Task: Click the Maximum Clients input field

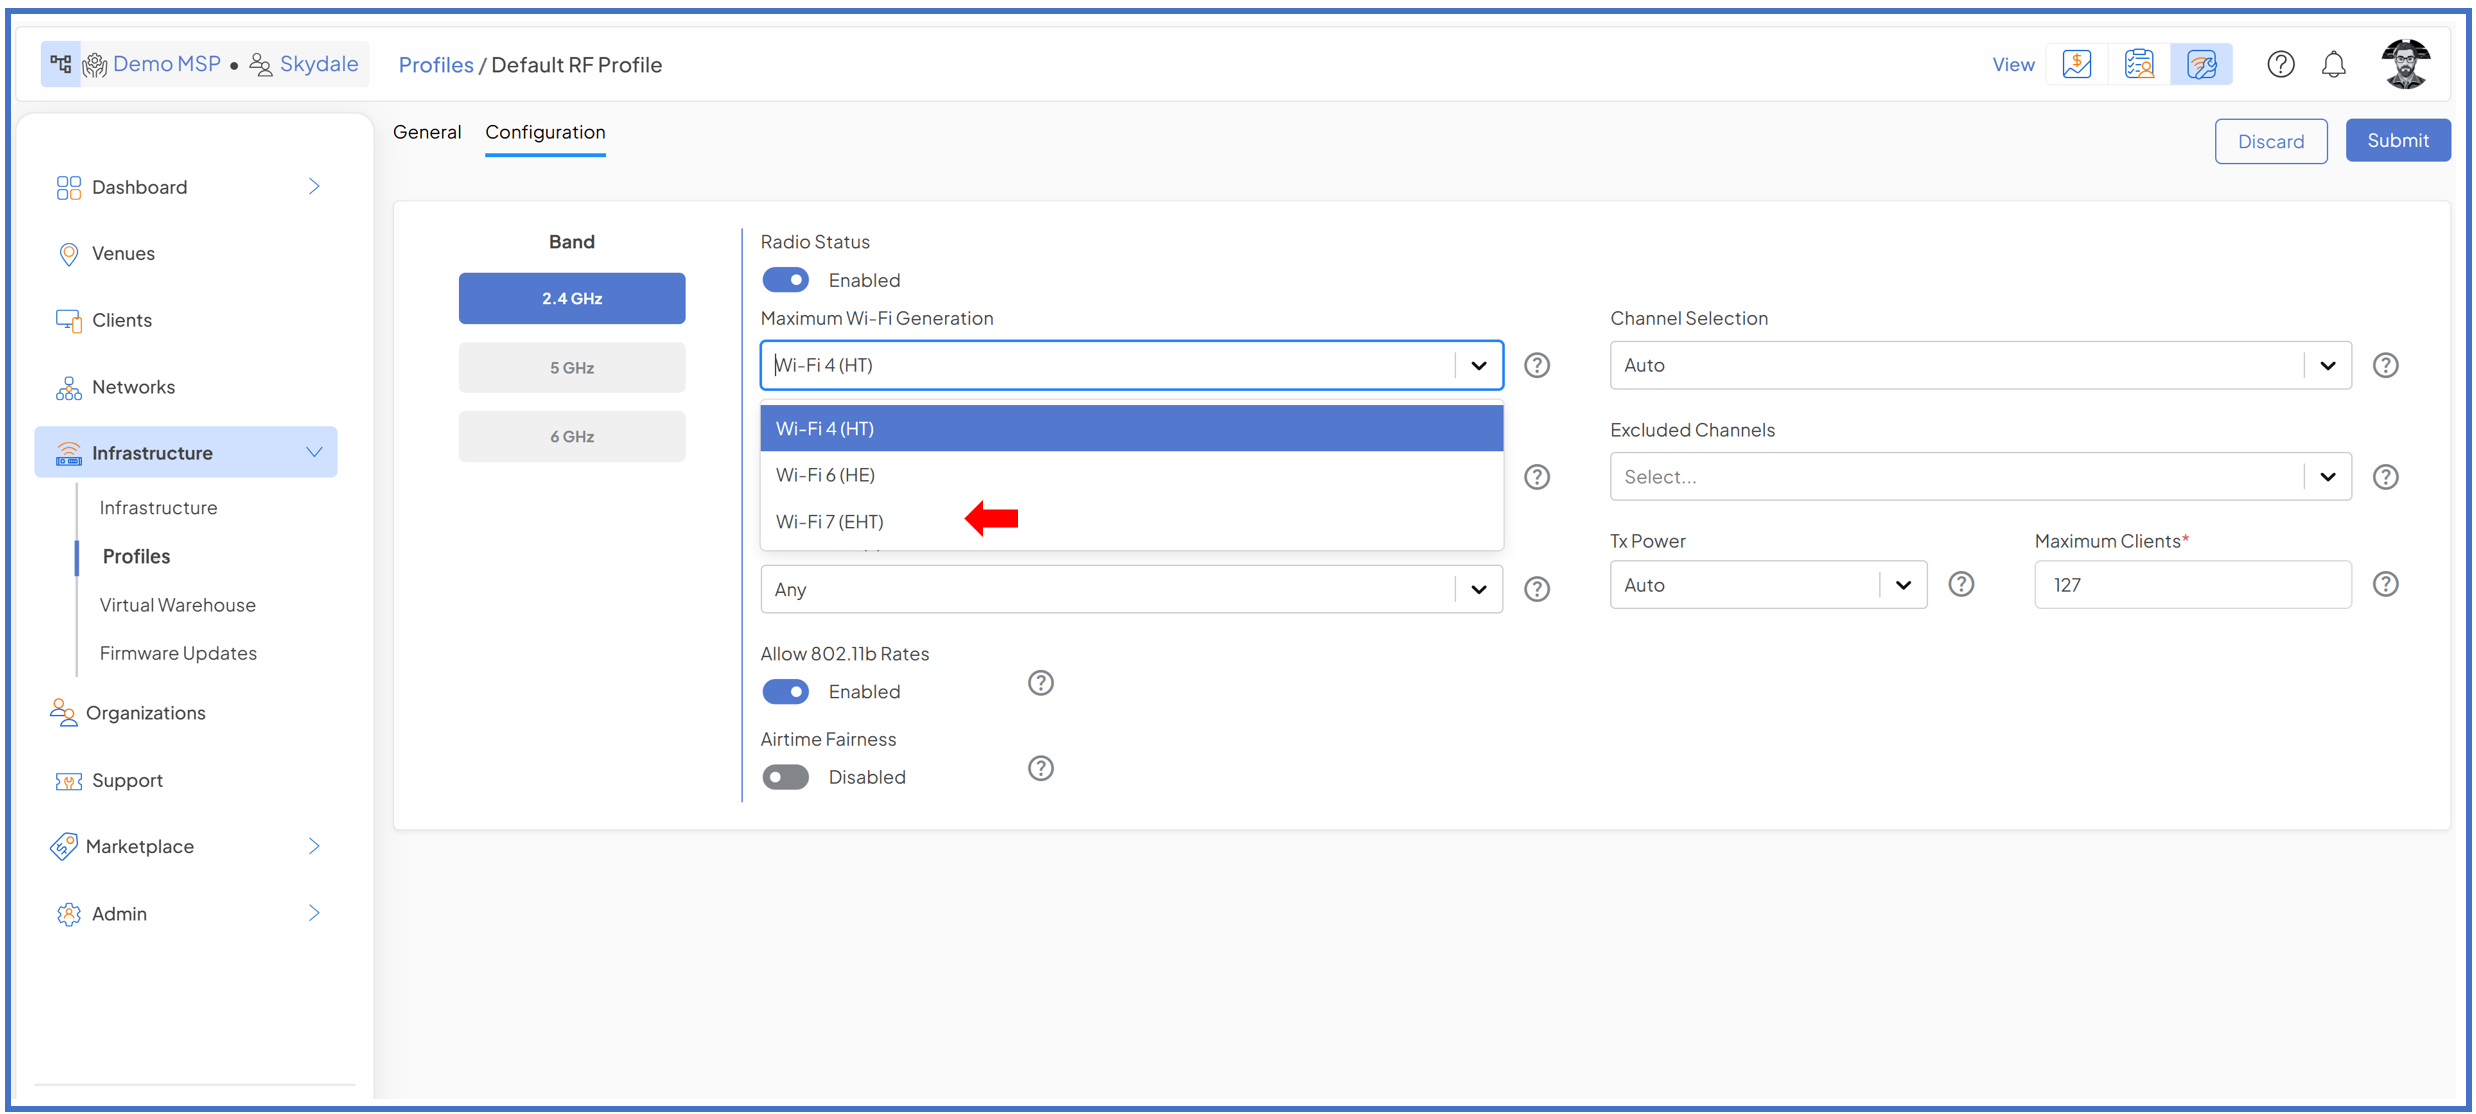Action: click(2192, 585)
